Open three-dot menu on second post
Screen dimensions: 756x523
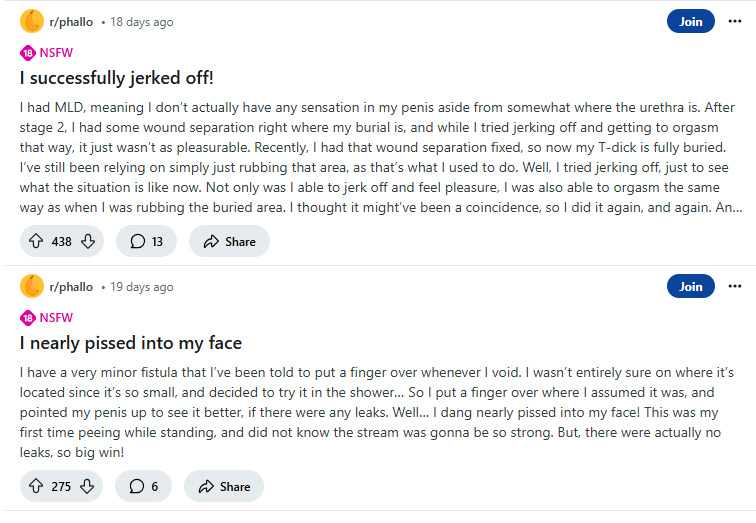point(735,286)
